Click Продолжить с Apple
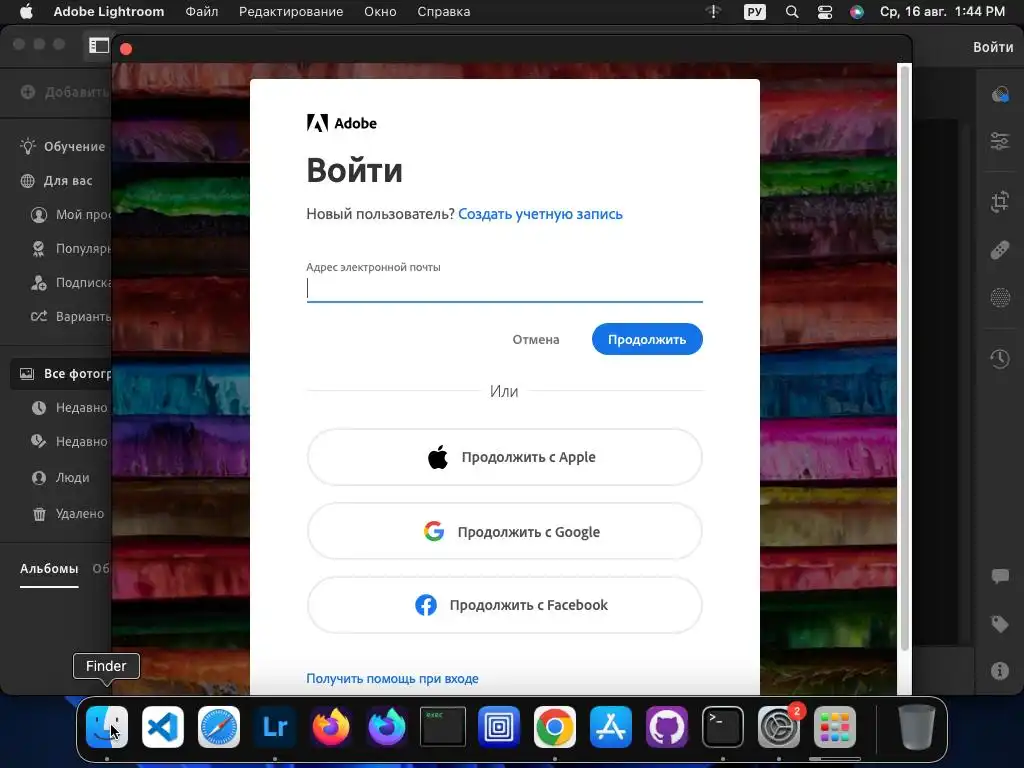 coord(505,457)
